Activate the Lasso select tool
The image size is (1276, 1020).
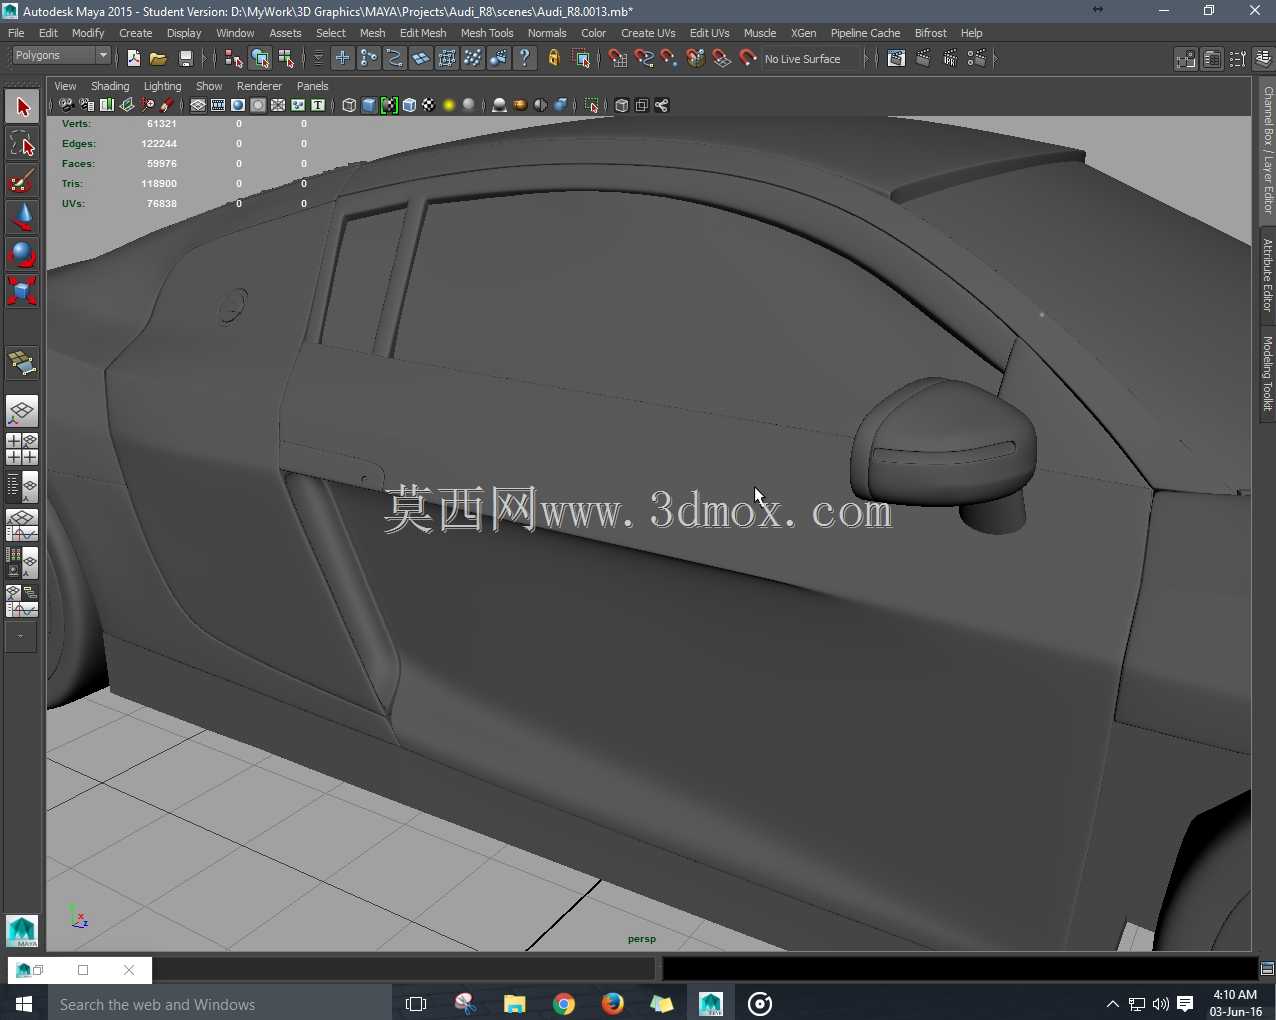tap(22, 143)
